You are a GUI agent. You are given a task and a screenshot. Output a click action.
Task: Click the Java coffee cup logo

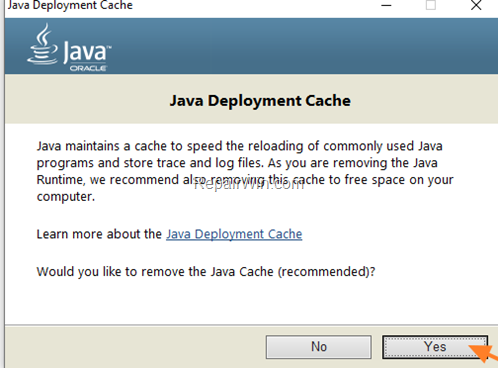pos(42,44)
